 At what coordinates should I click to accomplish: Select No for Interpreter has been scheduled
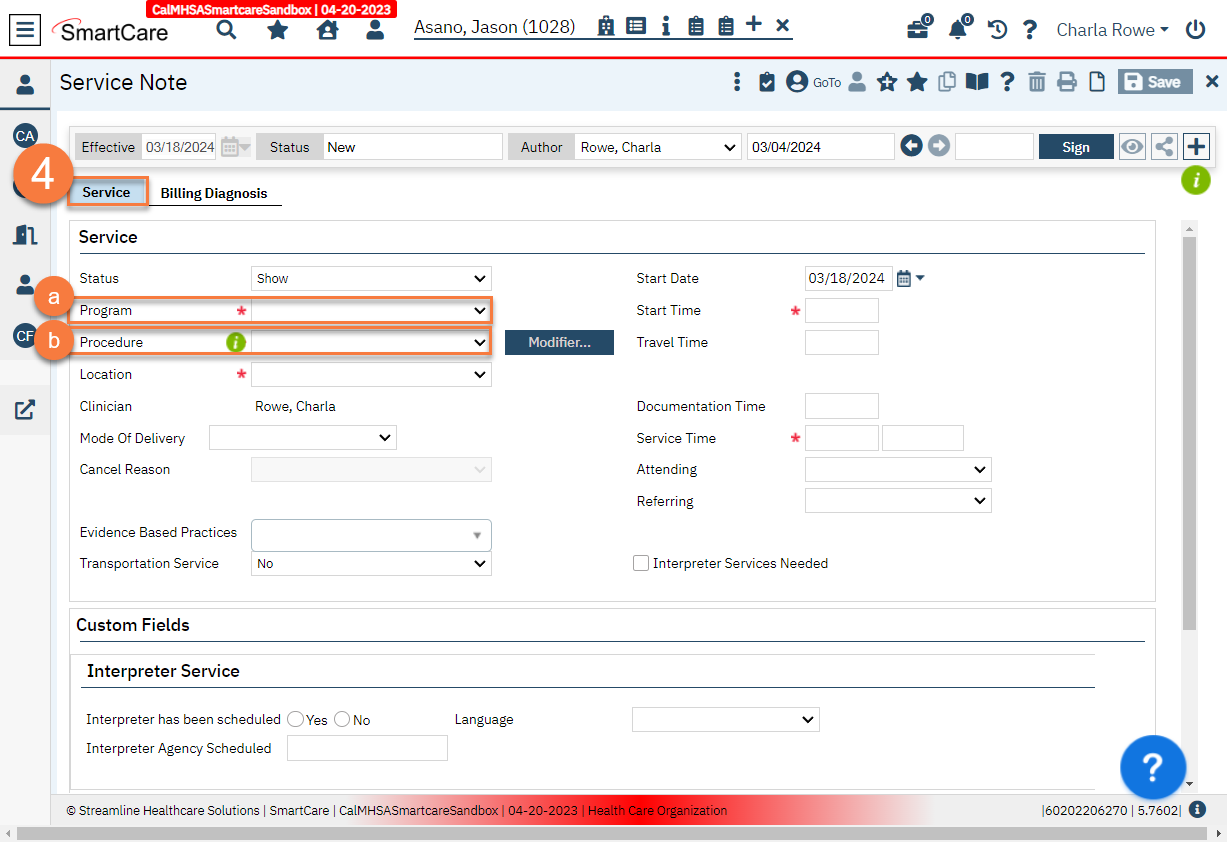[x=342, y=719]
